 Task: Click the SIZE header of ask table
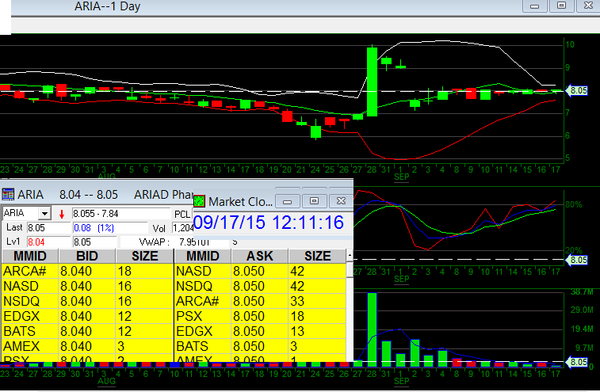[318, 256]
